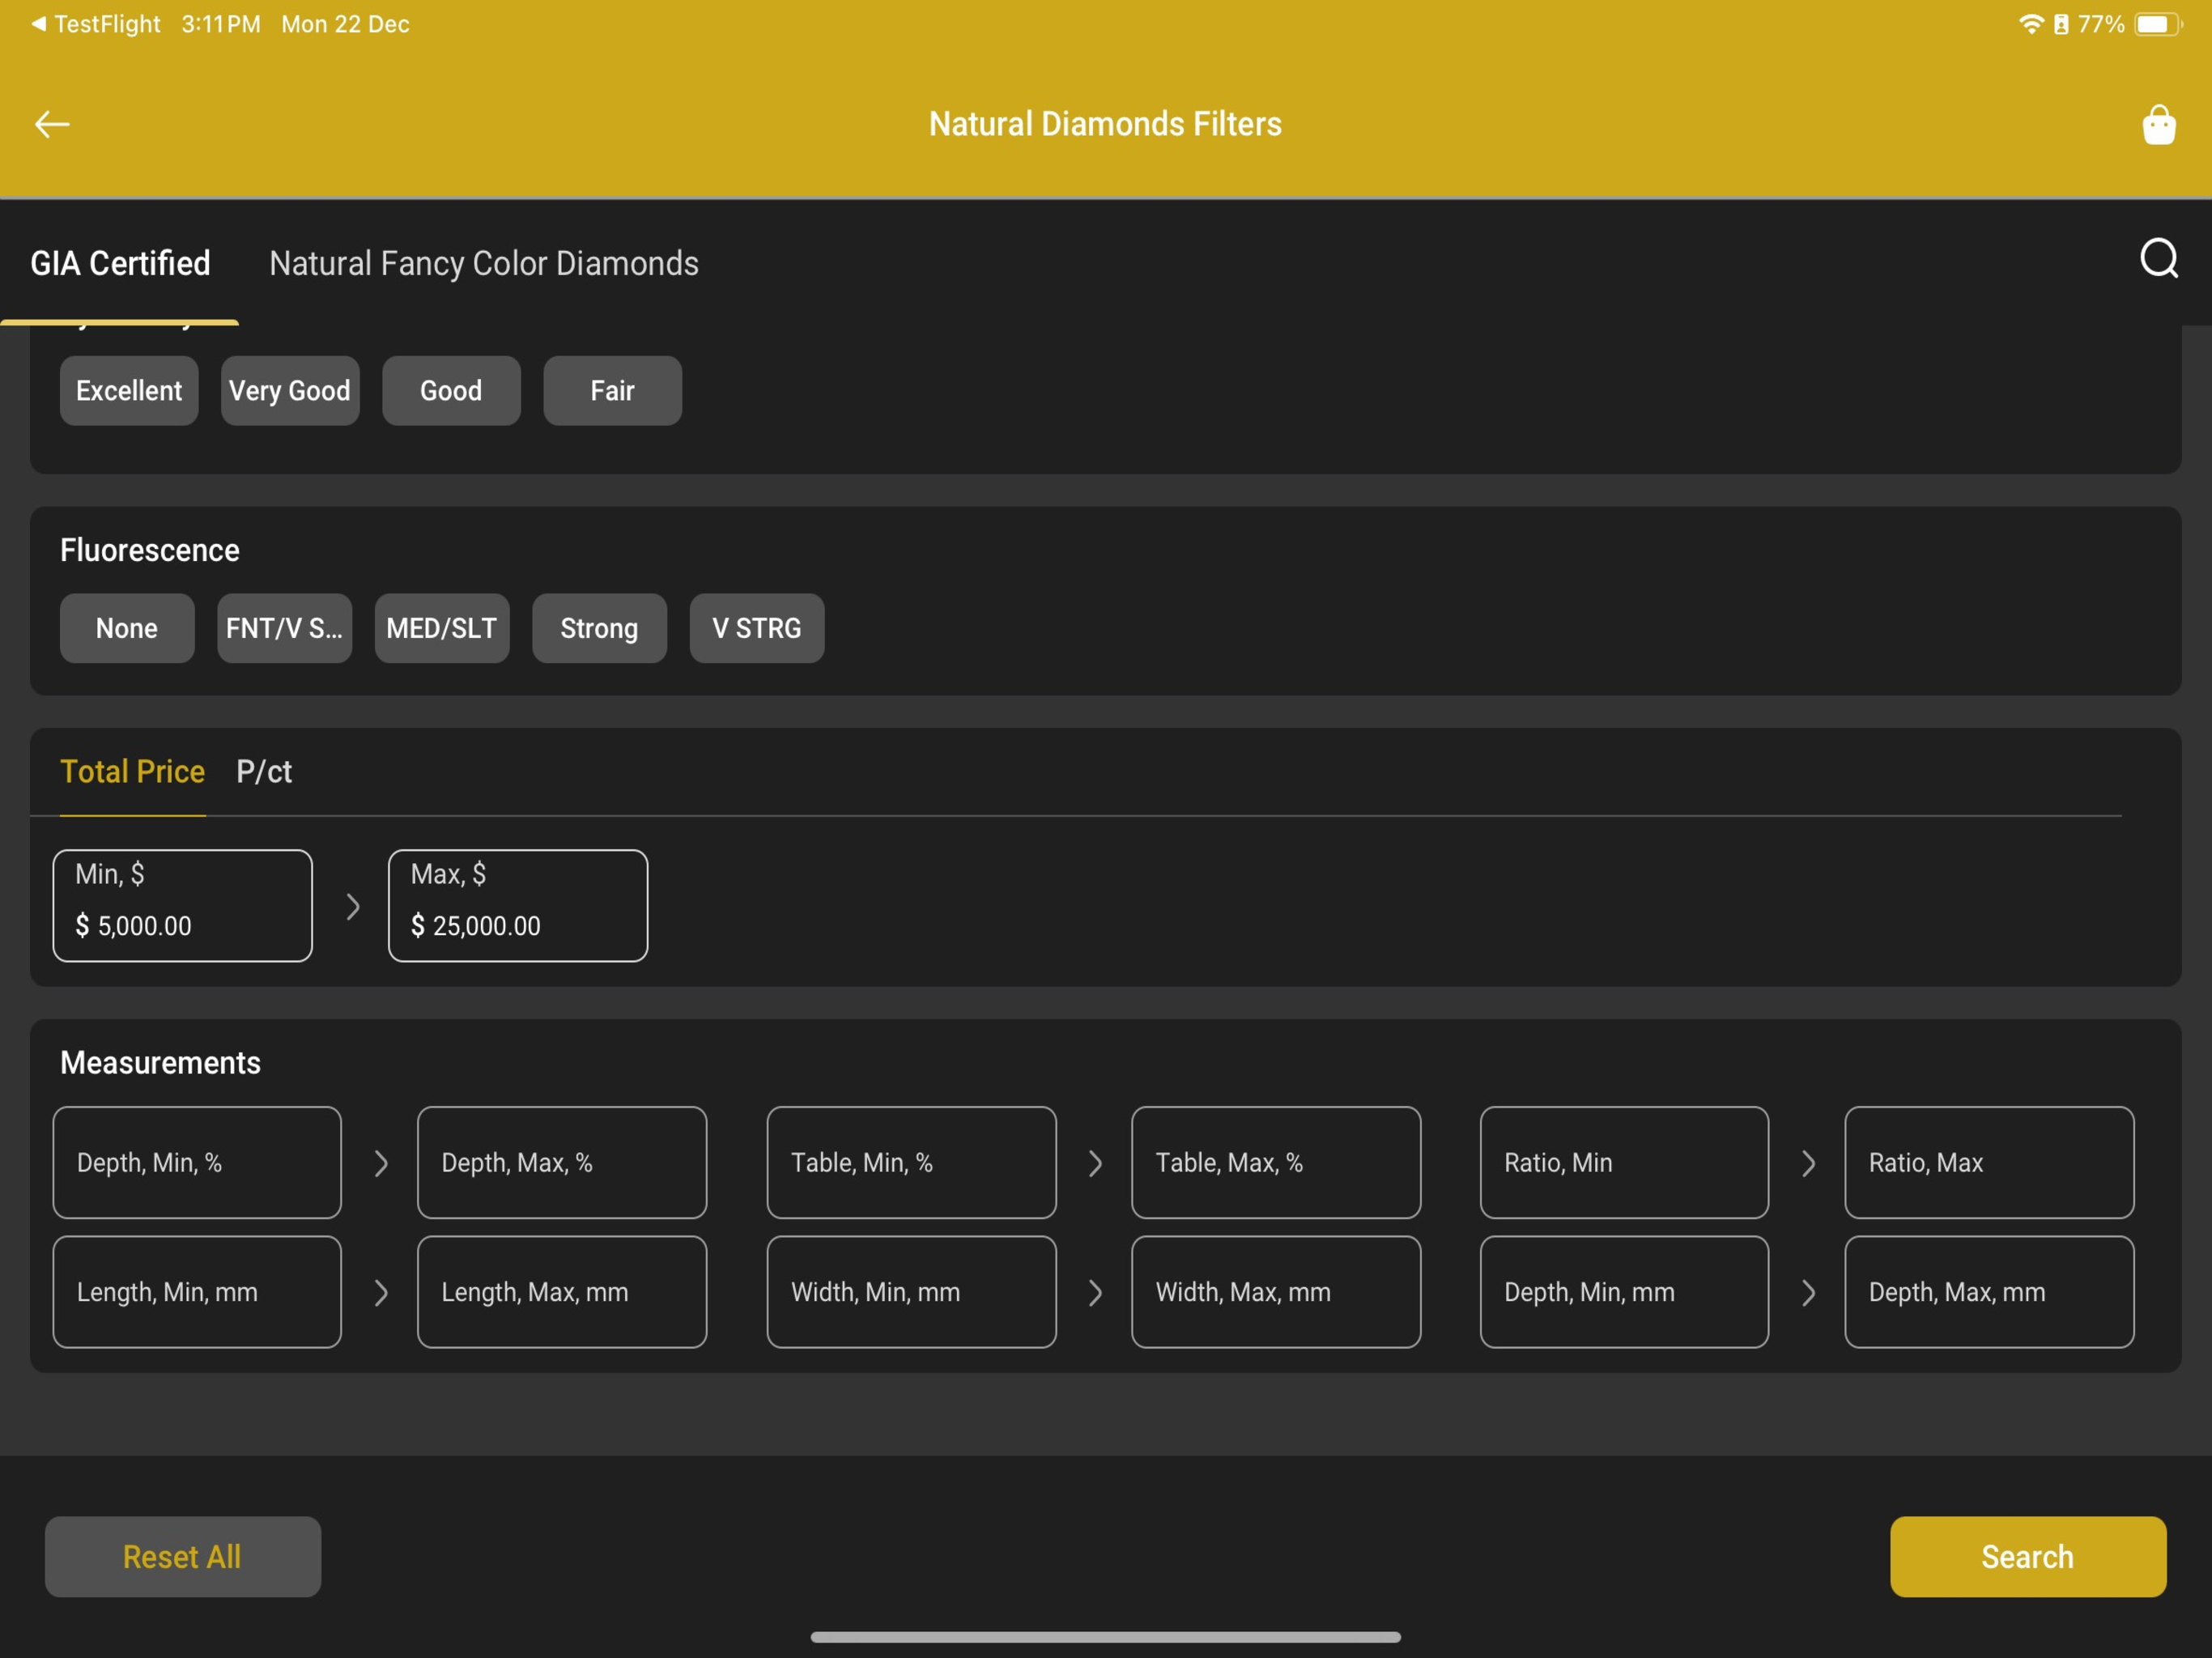Tap chevron between Depth % fields

[x=381, y=1163]
